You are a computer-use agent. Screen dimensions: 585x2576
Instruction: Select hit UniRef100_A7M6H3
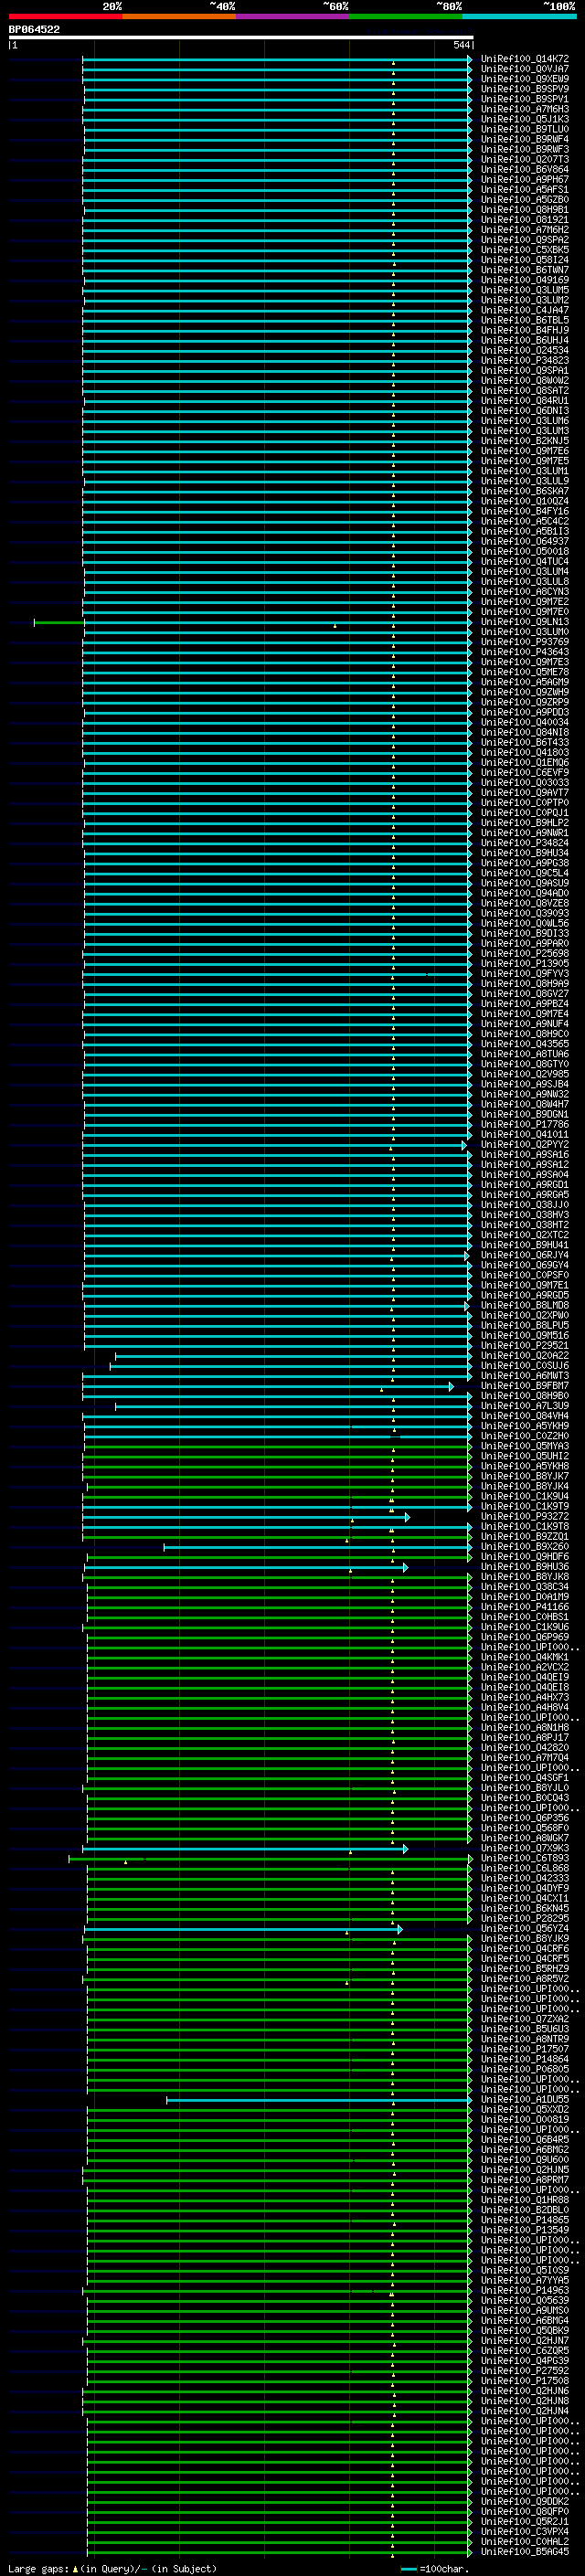pyautogui.click(x=525, y=109)
